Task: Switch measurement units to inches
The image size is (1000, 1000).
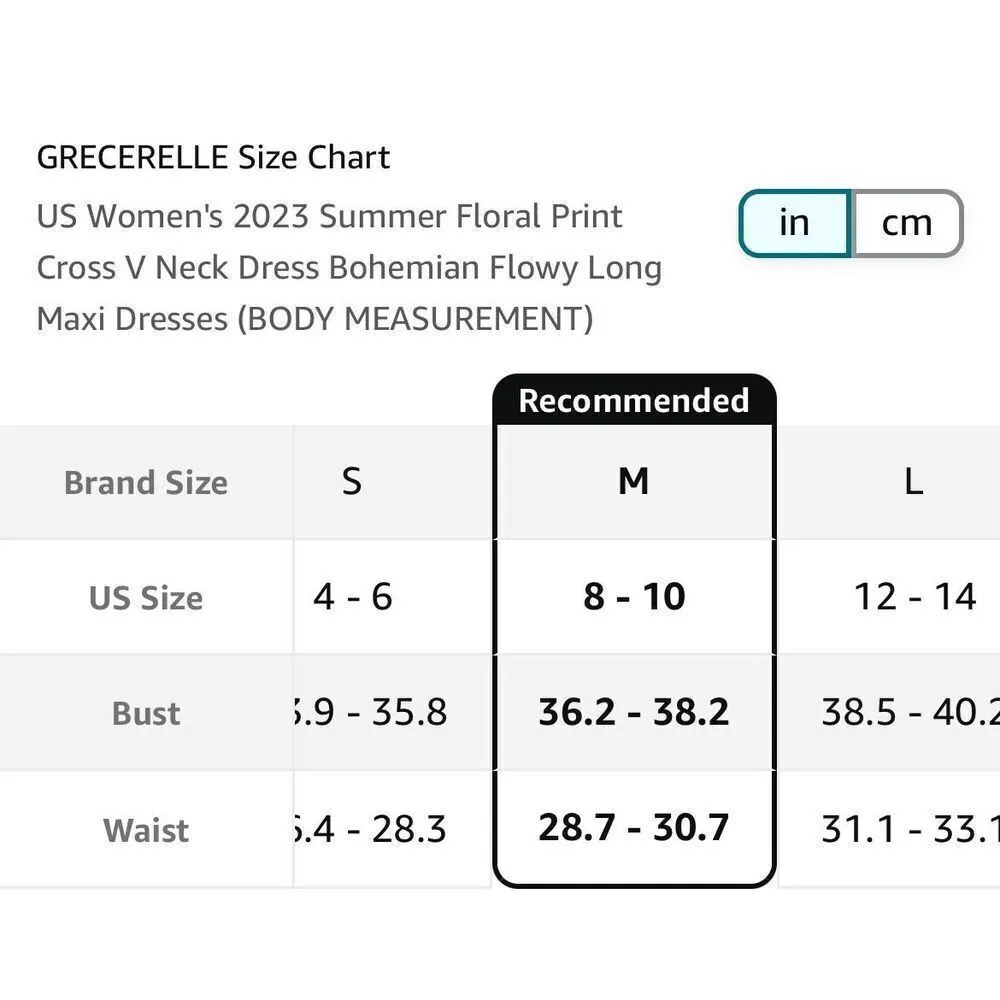Action: (794, 223)
